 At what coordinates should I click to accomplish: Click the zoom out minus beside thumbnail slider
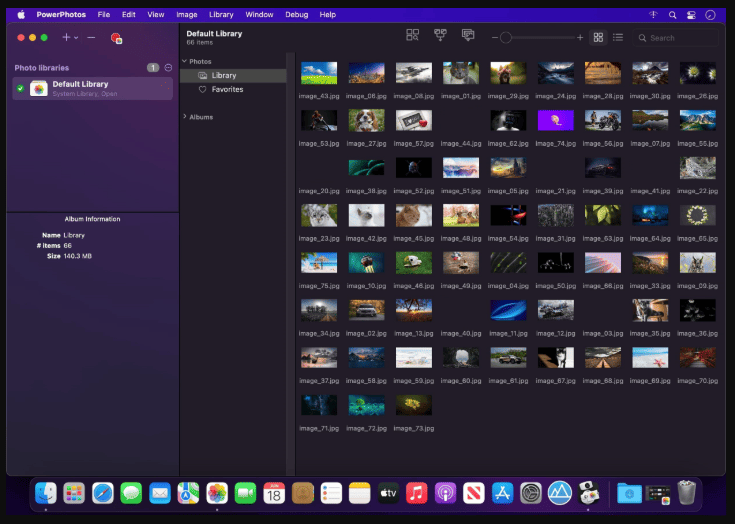pyautogui.click(x=495, y=38)
